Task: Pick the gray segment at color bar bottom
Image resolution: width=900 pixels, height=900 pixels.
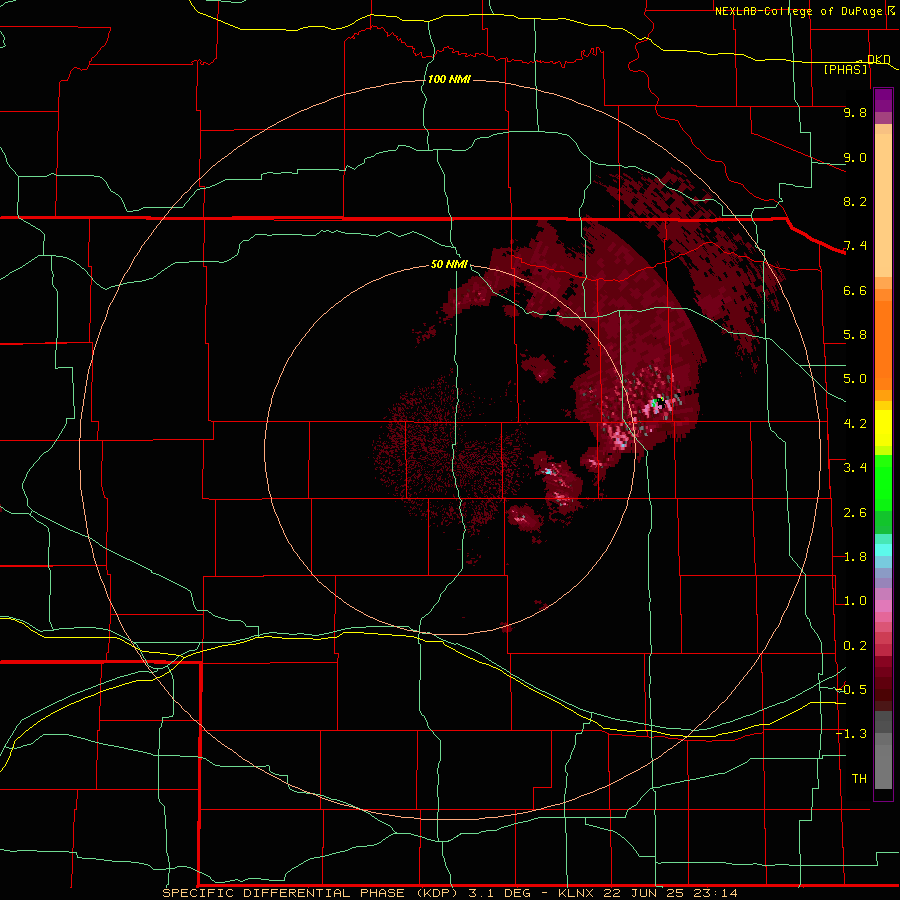Action: 883,766
